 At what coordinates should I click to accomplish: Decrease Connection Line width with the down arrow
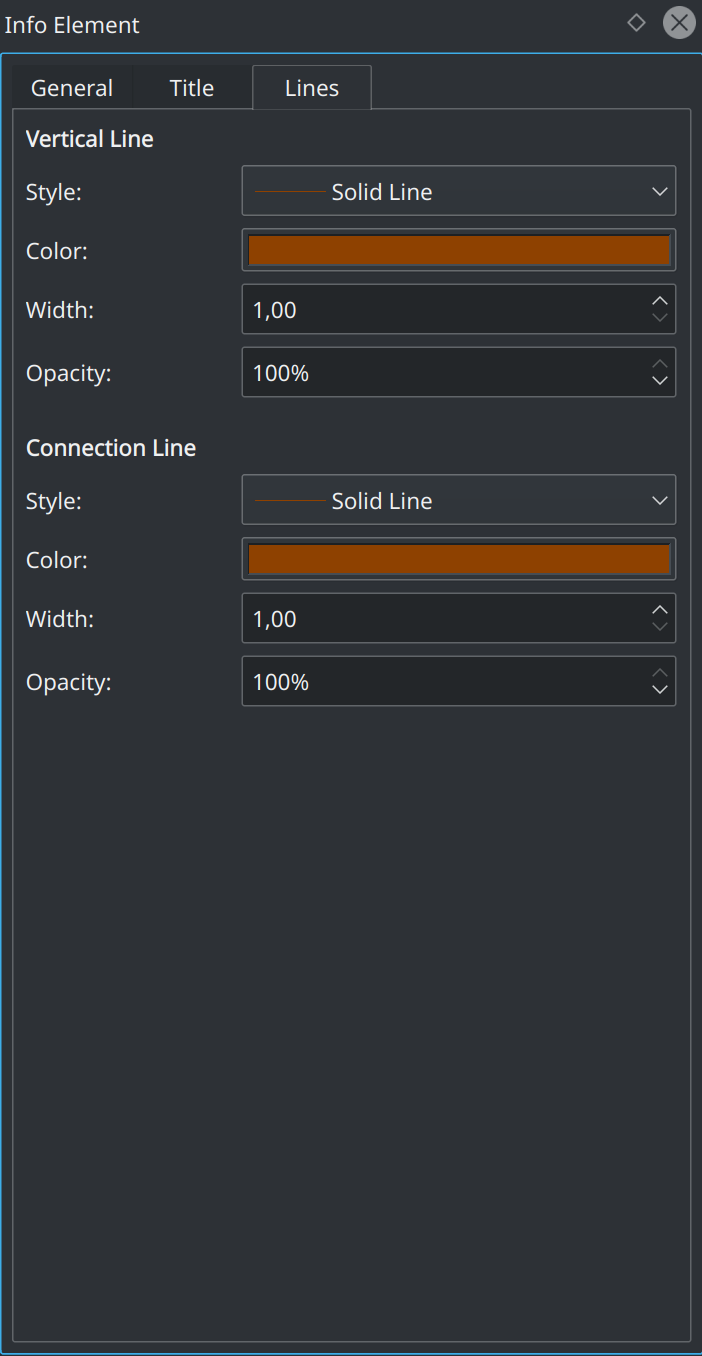click(x=660, y=627)
